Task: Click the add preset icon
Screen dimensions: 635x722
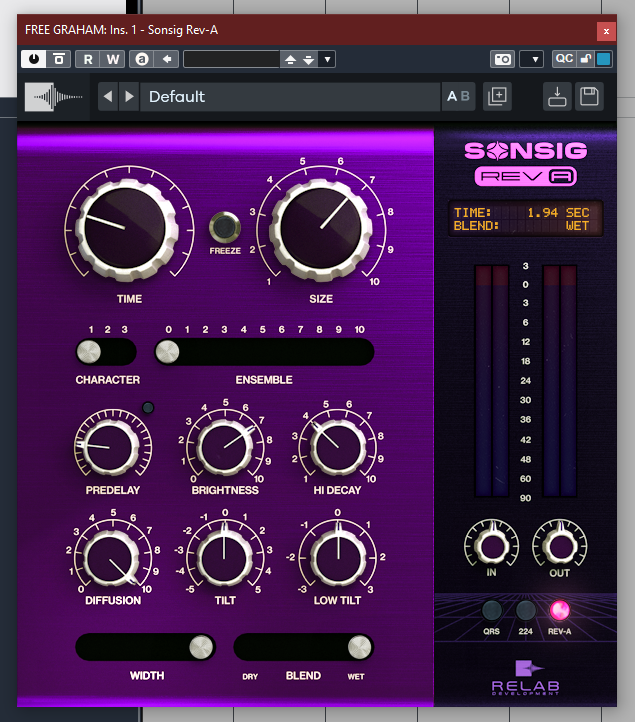Action: pyautogui.click(x=497, y=96)
